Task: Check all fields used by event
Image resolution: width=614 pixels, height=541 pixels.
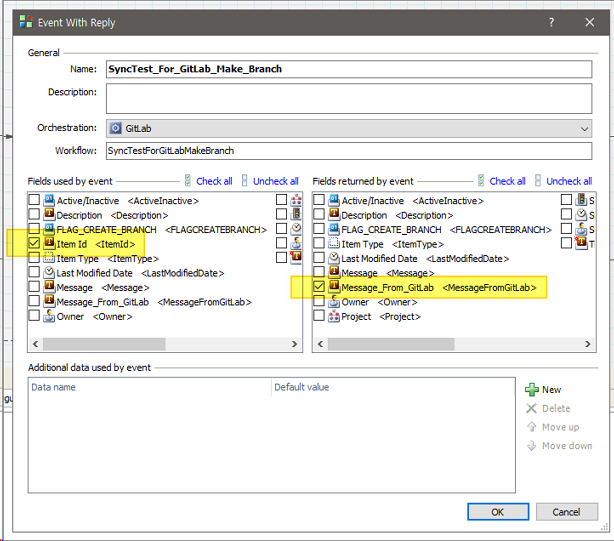Action: pyautogui.click(x=214, y=181)
